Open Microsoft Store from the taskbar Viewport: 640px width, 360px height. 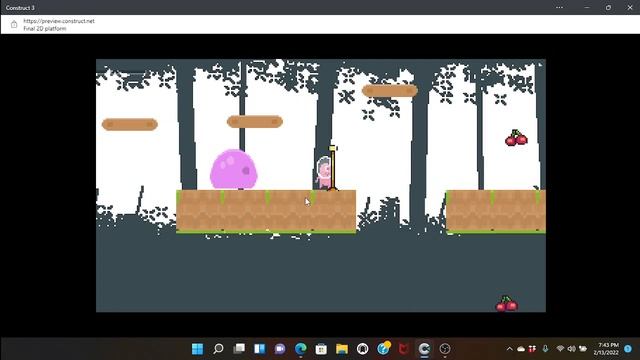321,349
